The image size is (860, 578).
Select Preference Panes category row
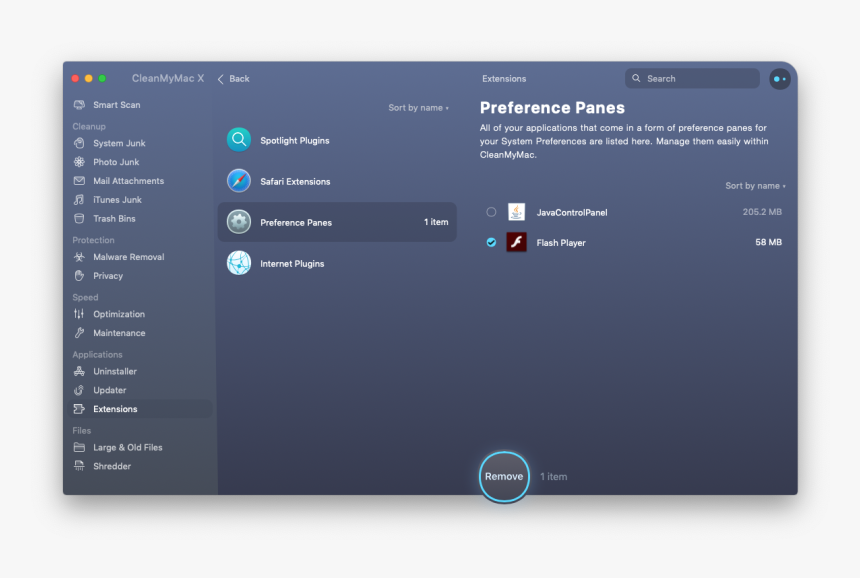(337, 222)
